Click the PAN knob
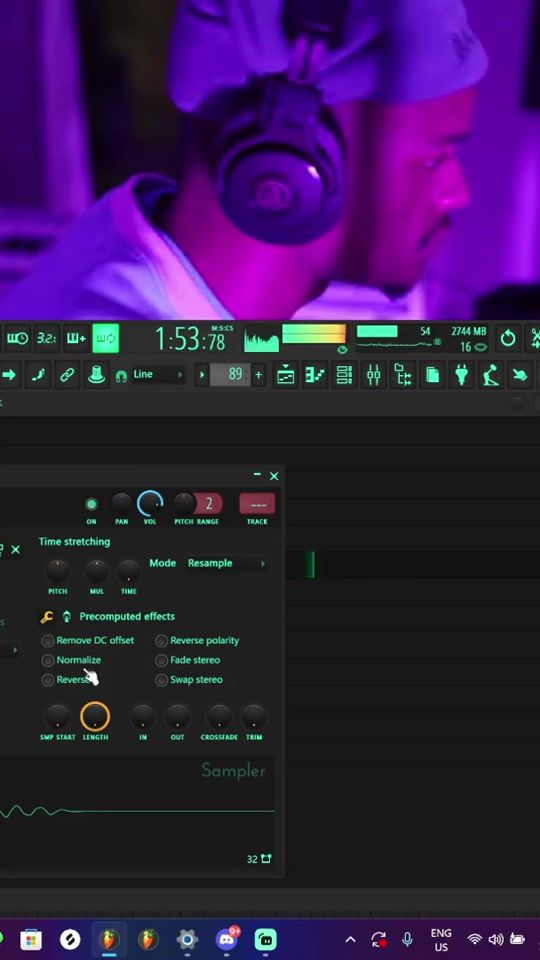Image resolution: width=540 pixels, height=960 pixels. tap(121, 504)
